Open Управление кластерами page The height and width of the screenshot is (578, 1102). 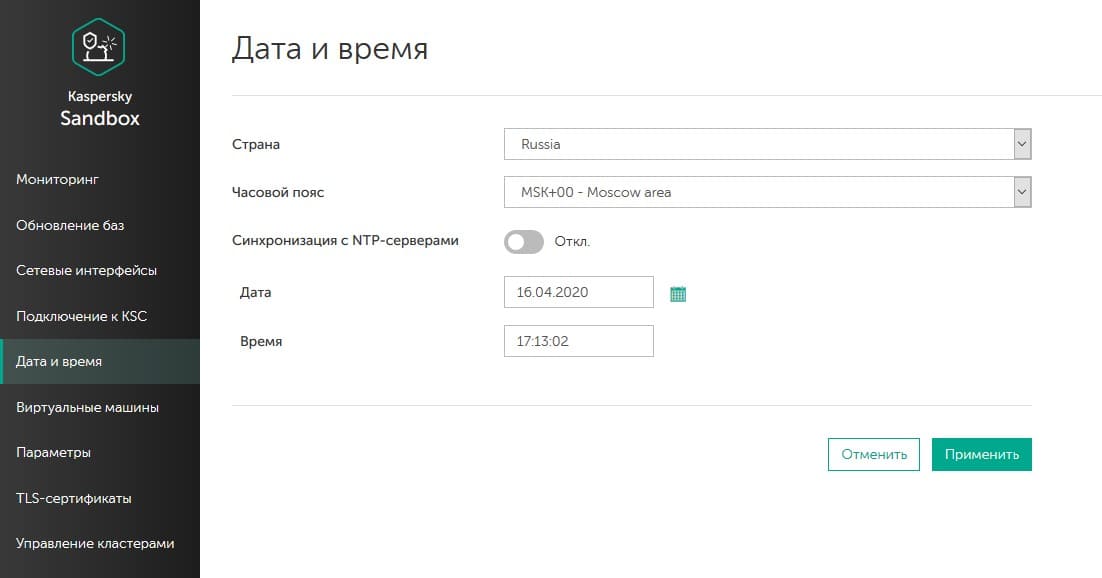point(95,543)
